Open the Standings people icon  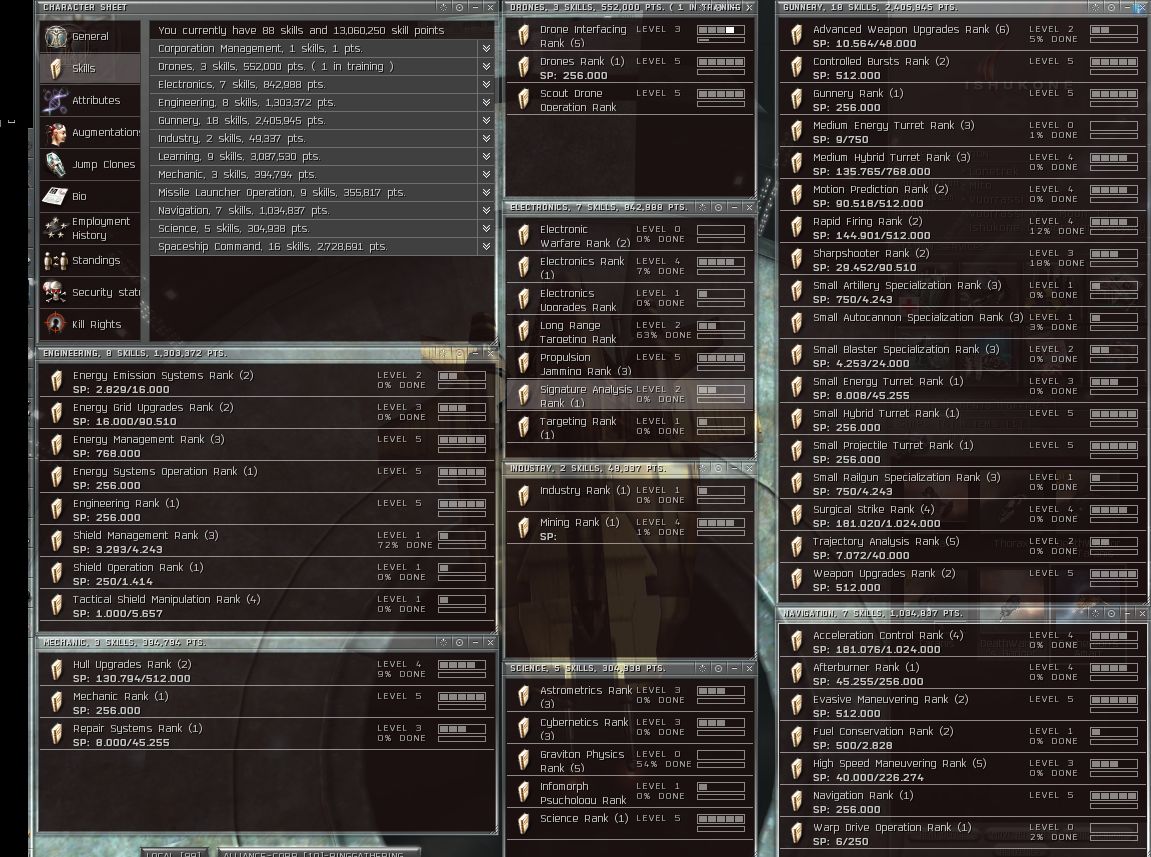point(56,260)
